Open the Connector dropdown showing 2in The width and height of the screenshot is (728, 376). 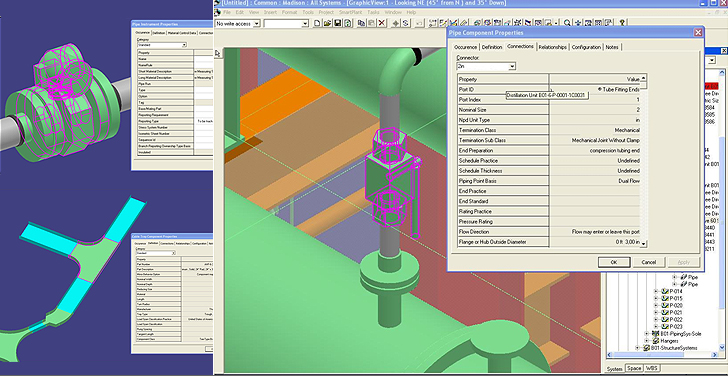click(512, 67)
